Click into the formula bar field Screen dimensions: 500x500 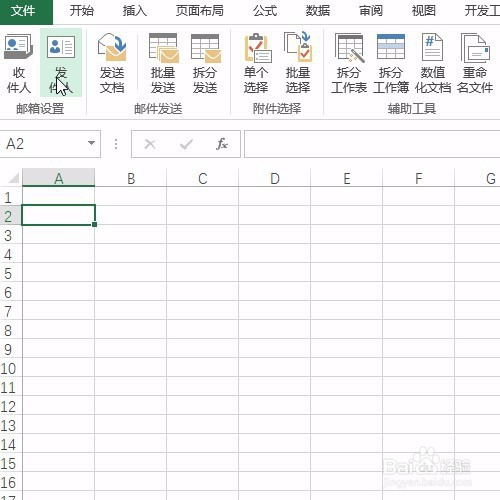(x=372, y=144)
